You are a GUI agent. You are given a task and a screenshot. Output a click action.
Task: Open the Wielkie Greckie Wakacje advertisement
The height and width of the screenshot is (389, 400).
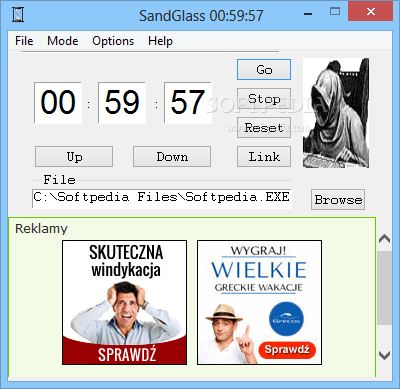[259, 302]
